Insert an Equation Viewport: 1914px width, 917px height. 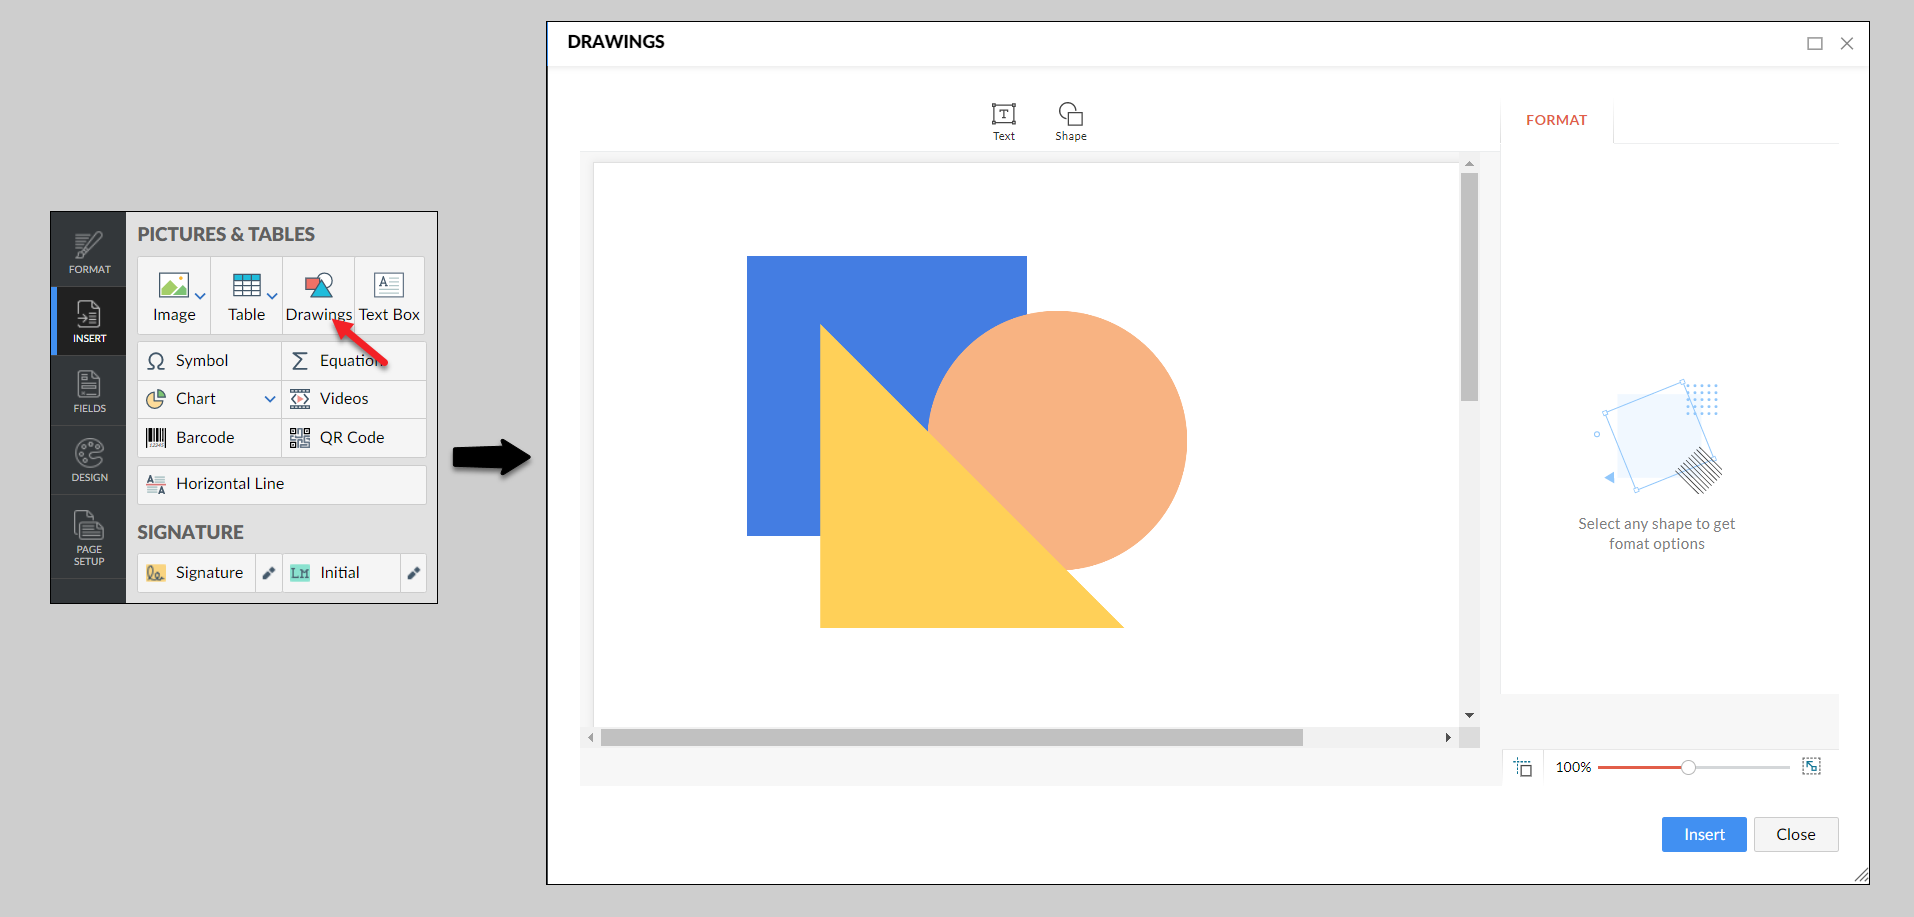[x=354, y=361]
